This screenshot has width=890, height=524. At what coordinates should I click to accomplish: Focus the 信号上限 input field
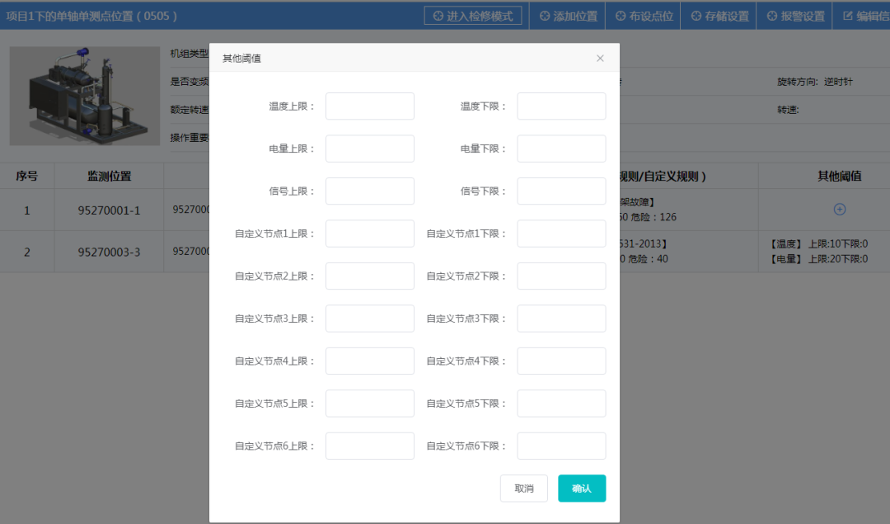pos(370,191)
